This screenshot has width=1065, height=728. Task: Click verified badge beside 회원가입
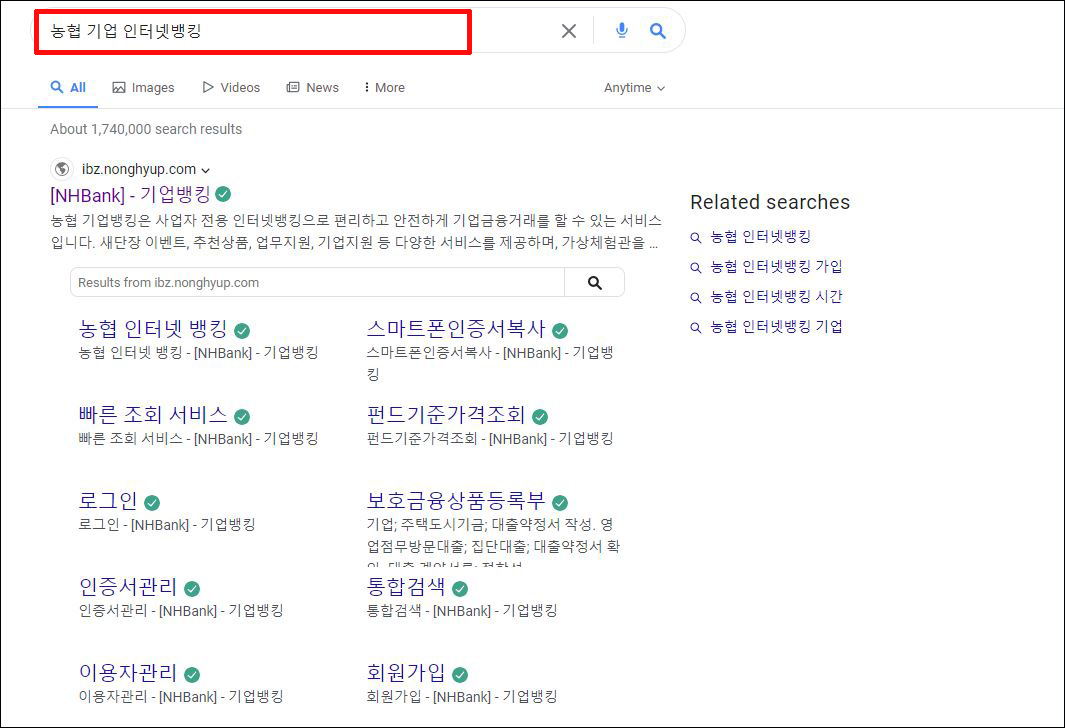[460, 674]
